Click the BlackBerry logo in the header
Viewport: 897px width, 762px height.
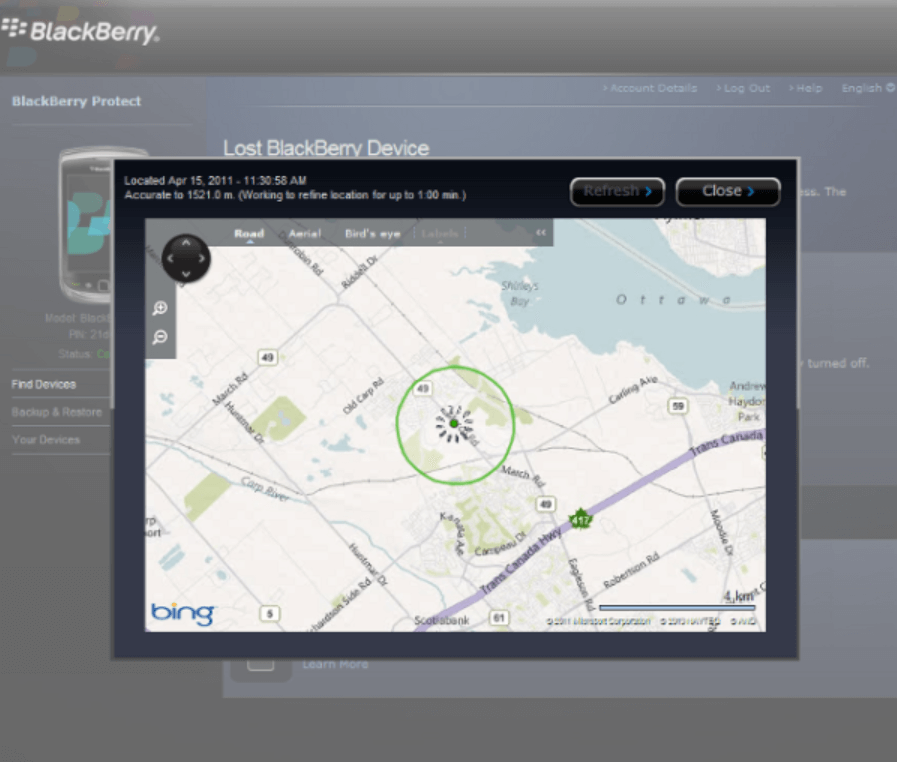(80, 31)
